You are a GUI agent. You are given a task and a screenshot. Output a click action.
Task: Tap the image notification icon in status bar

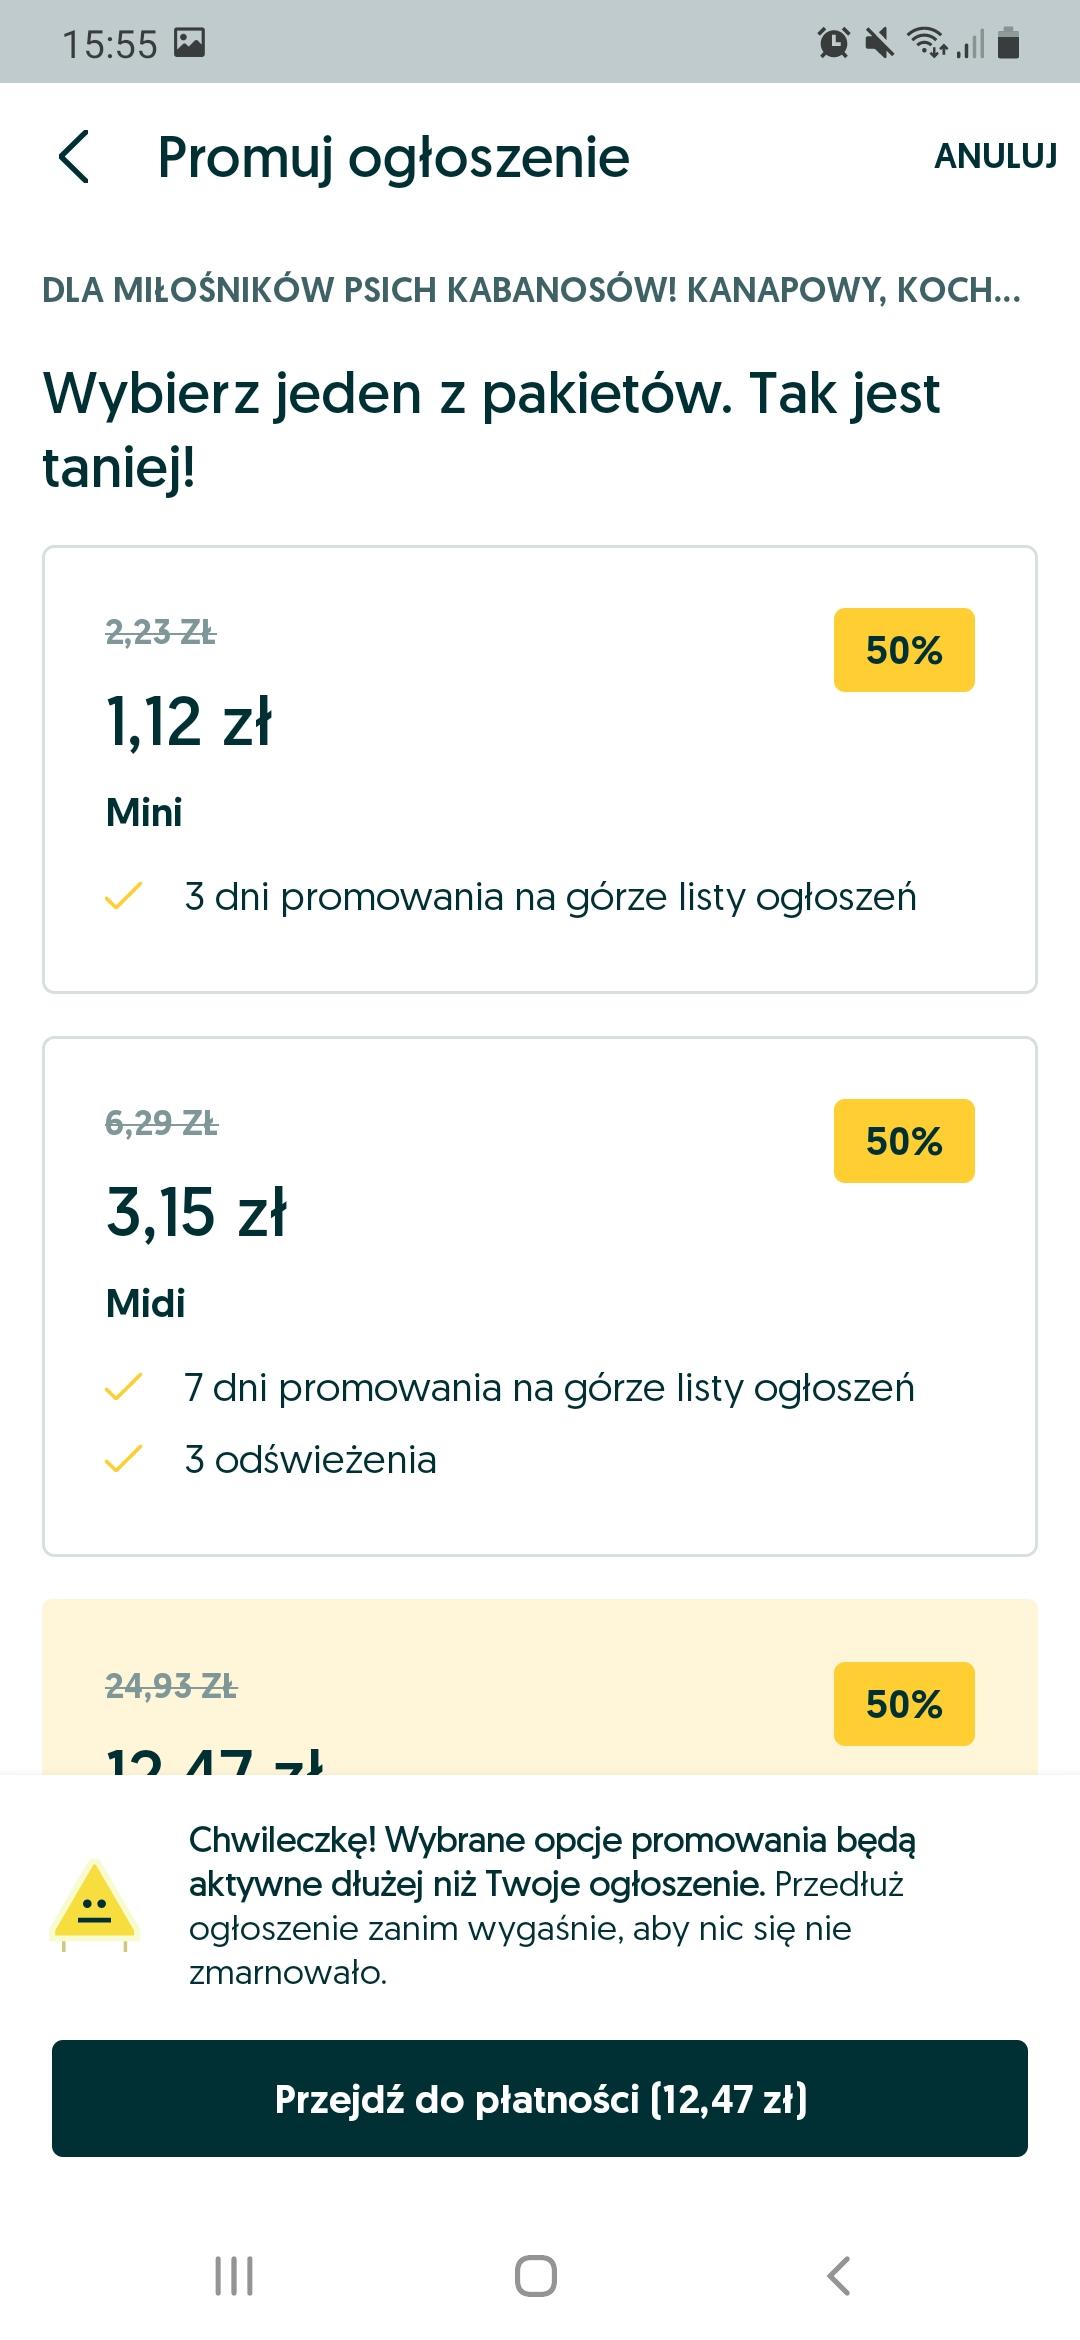click(190, 42)
